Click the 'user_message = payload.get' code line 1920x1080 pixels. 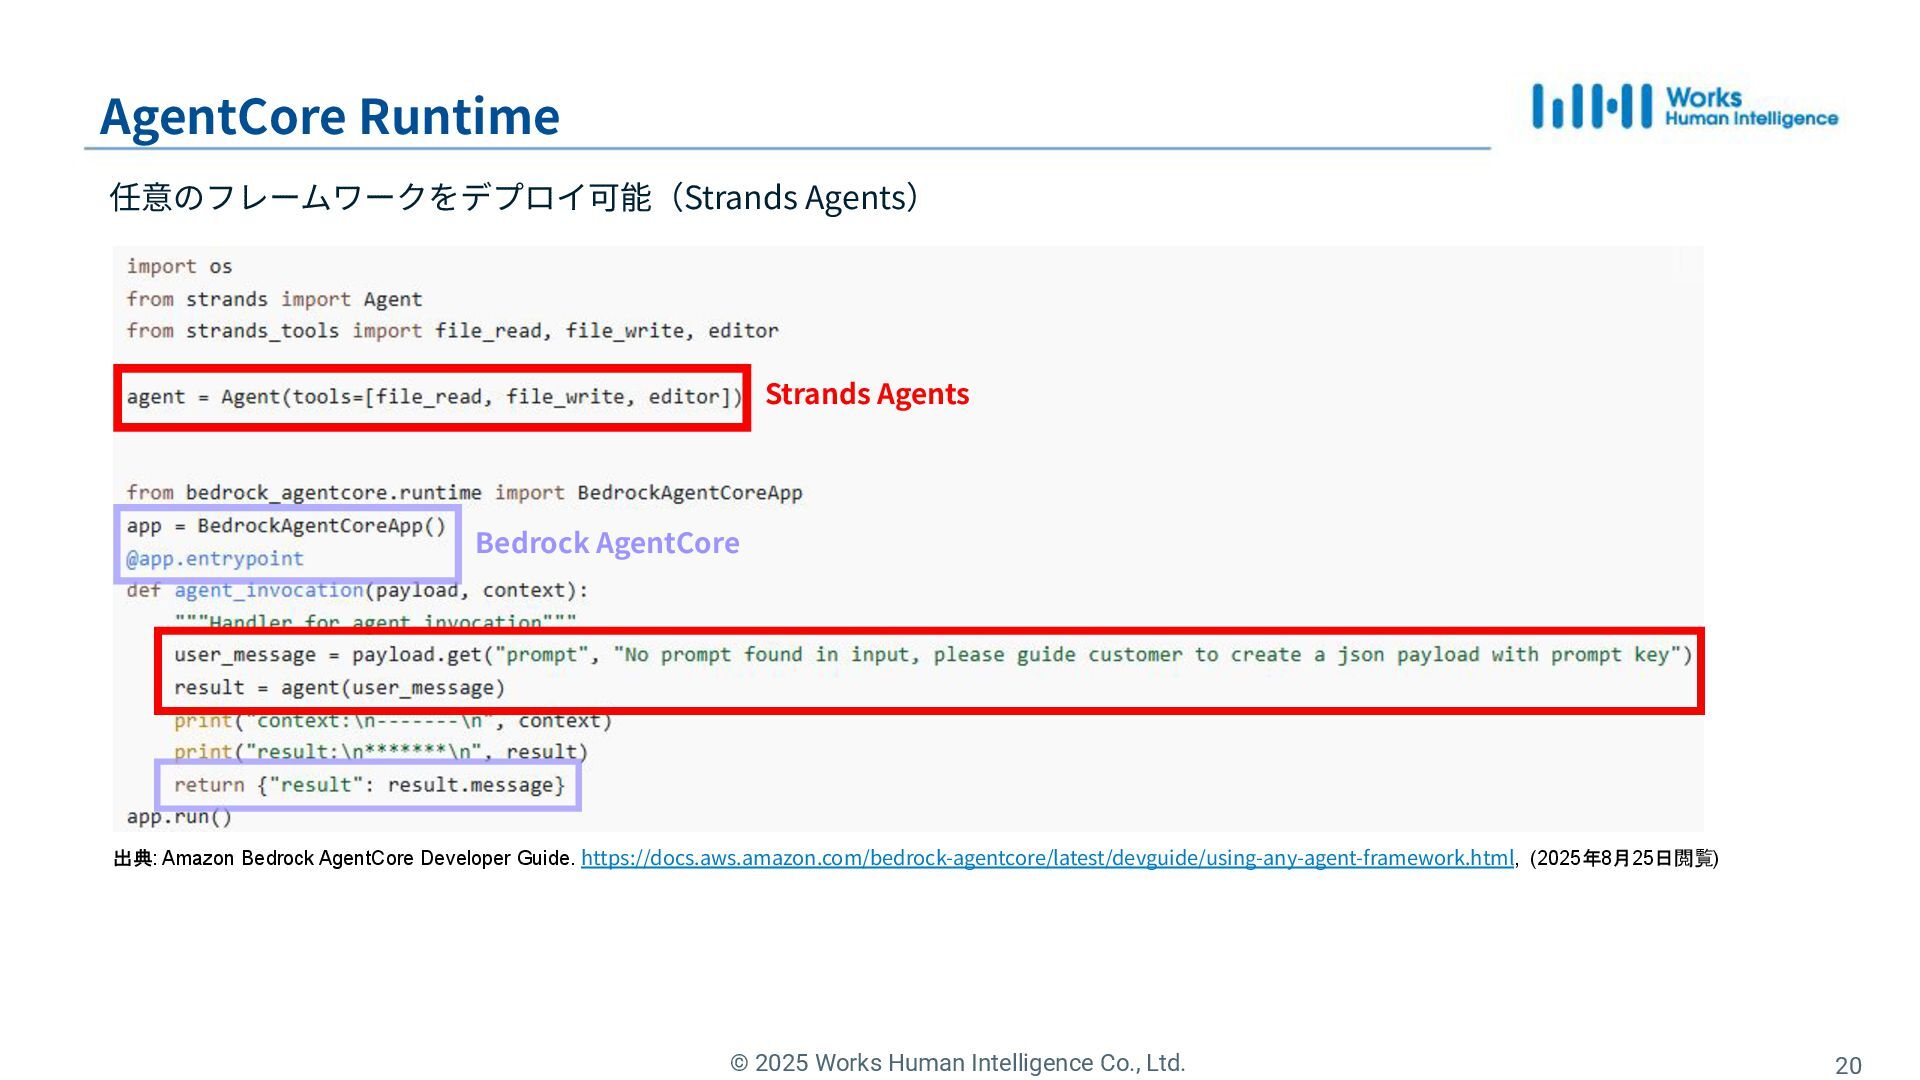933,655
